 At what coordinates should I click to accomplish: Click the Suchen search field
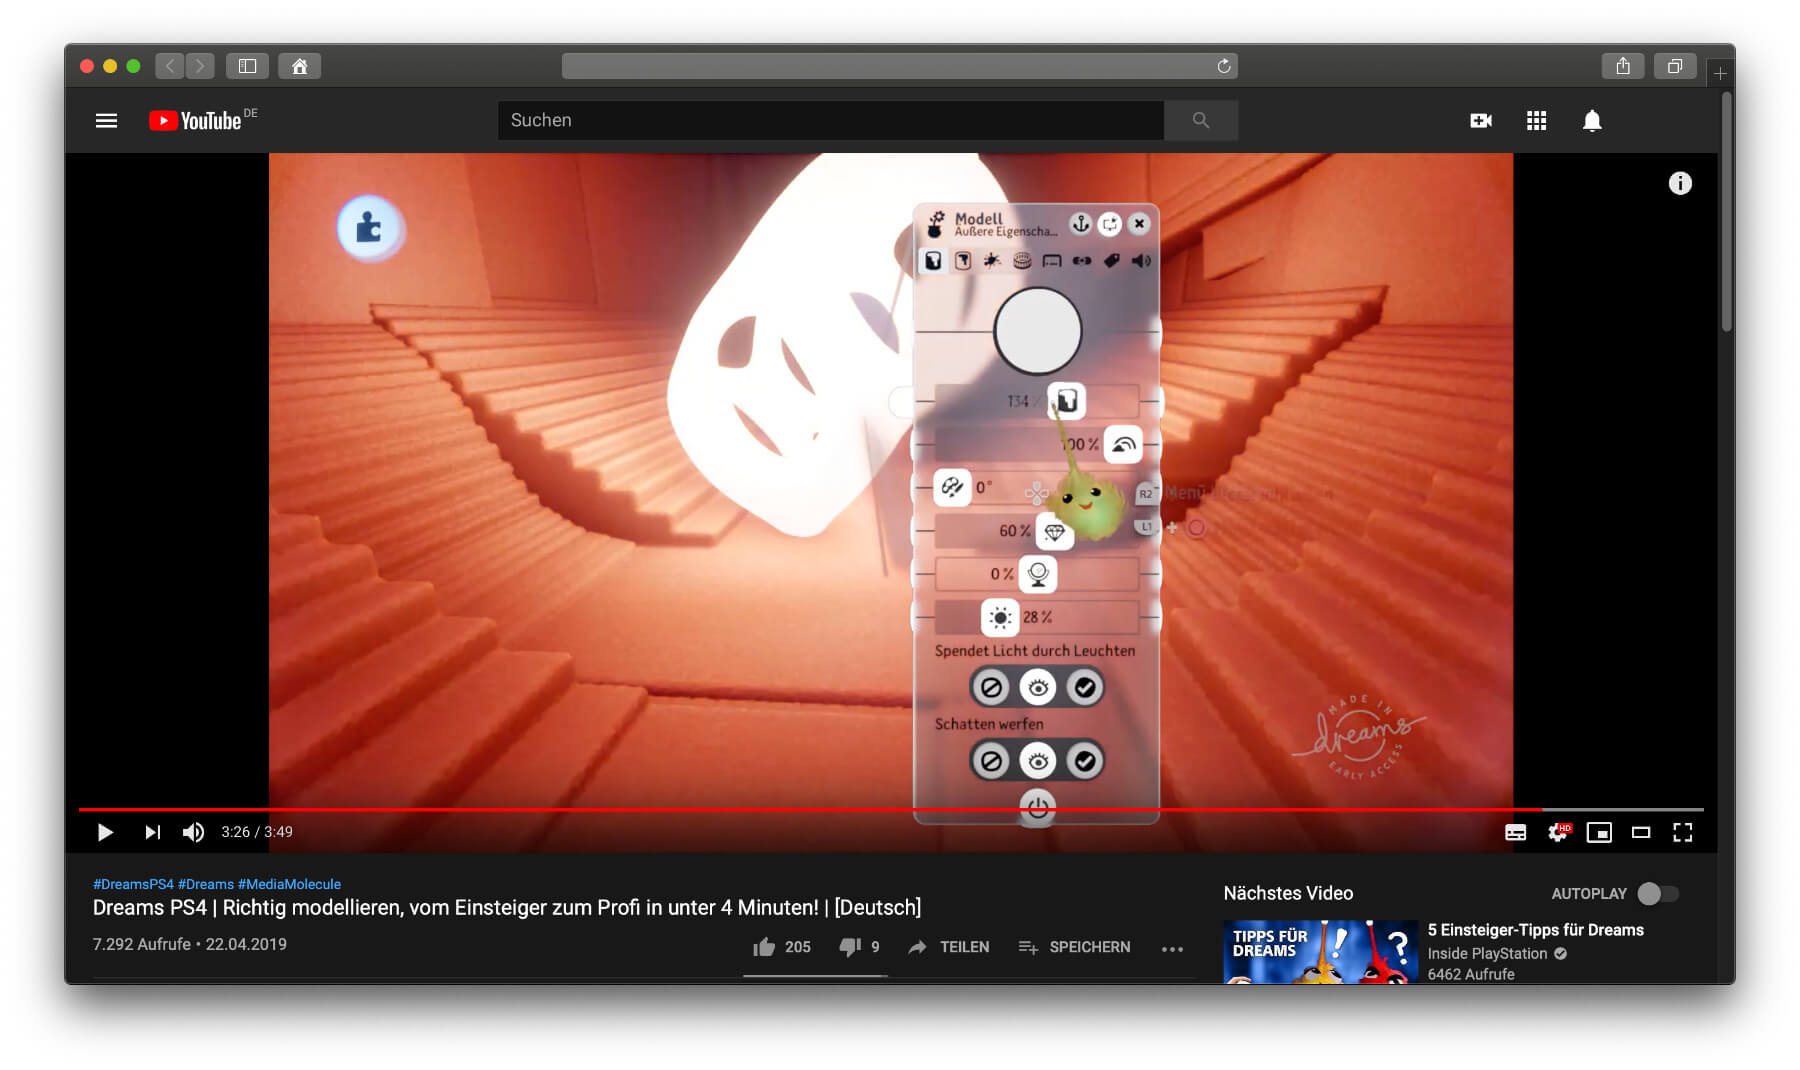point(830,120)
